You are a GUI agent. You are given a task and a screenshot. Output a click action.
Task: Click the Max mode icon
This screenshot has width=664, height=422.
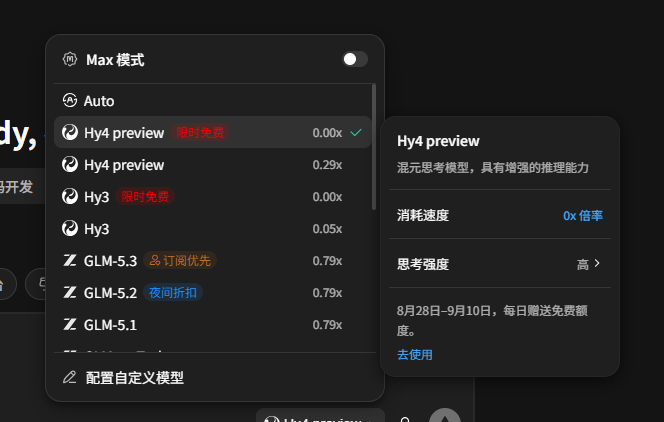pos(70,59)
